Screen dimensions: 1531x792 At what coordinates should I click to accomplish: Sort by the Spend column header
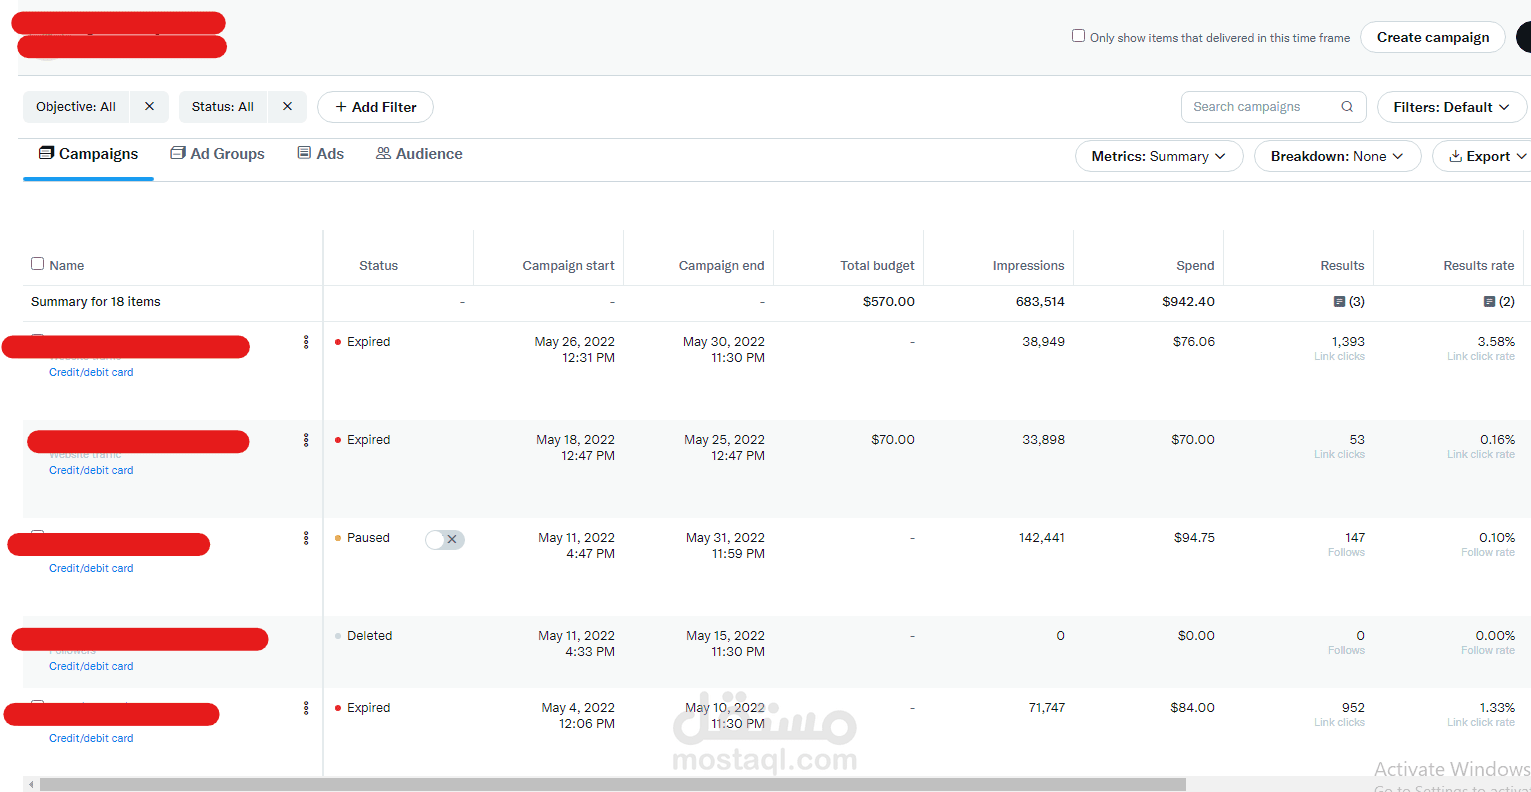(1195, 266)
